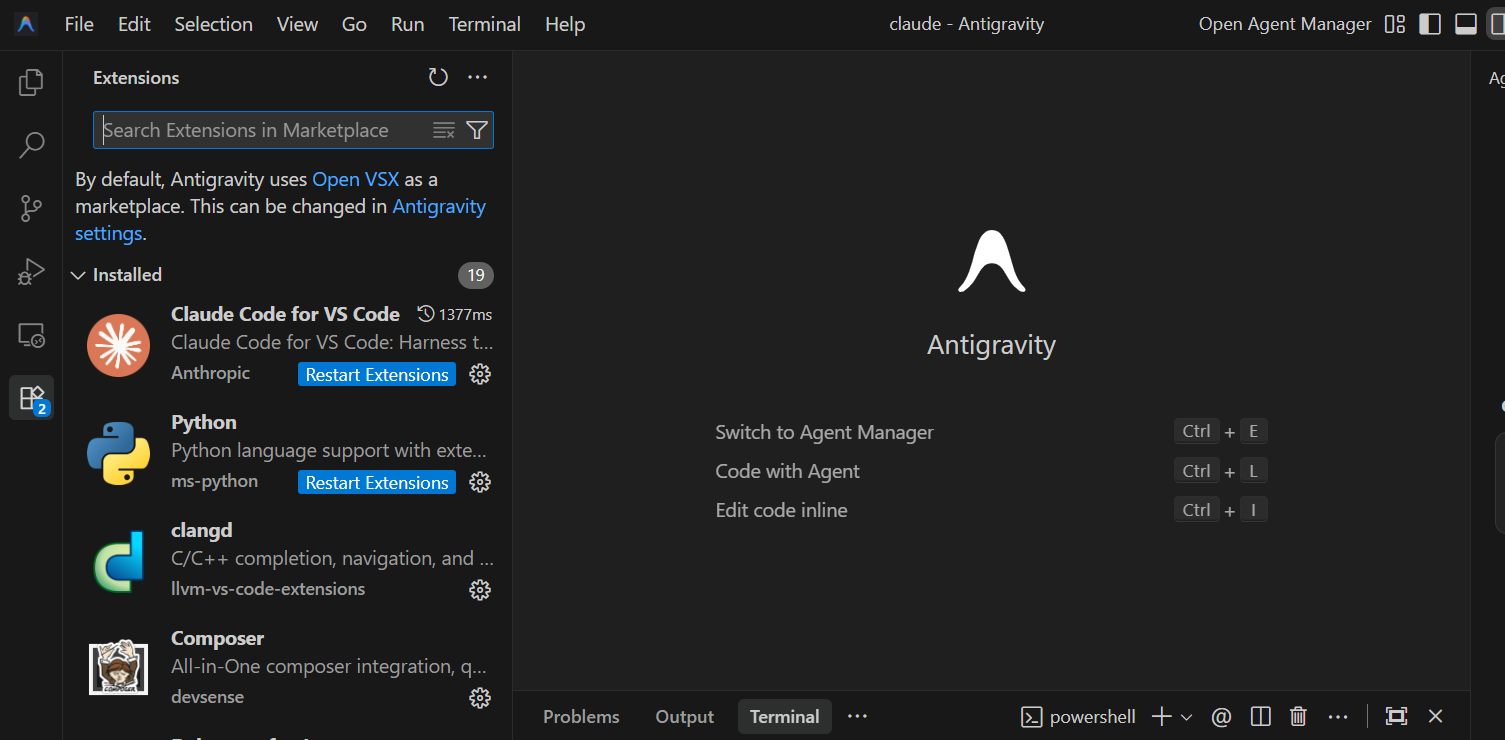Open the Open VSX link
Viewport: 1505px width, 740px height.
355,178
